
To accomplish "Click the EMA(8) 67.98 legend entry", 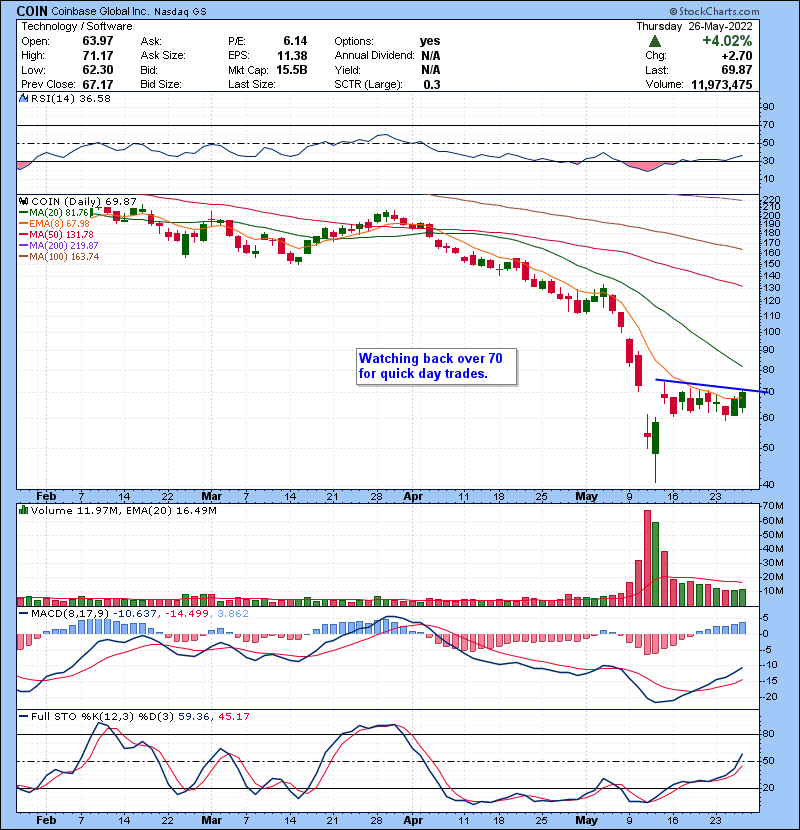I will [x=54, y=223].
